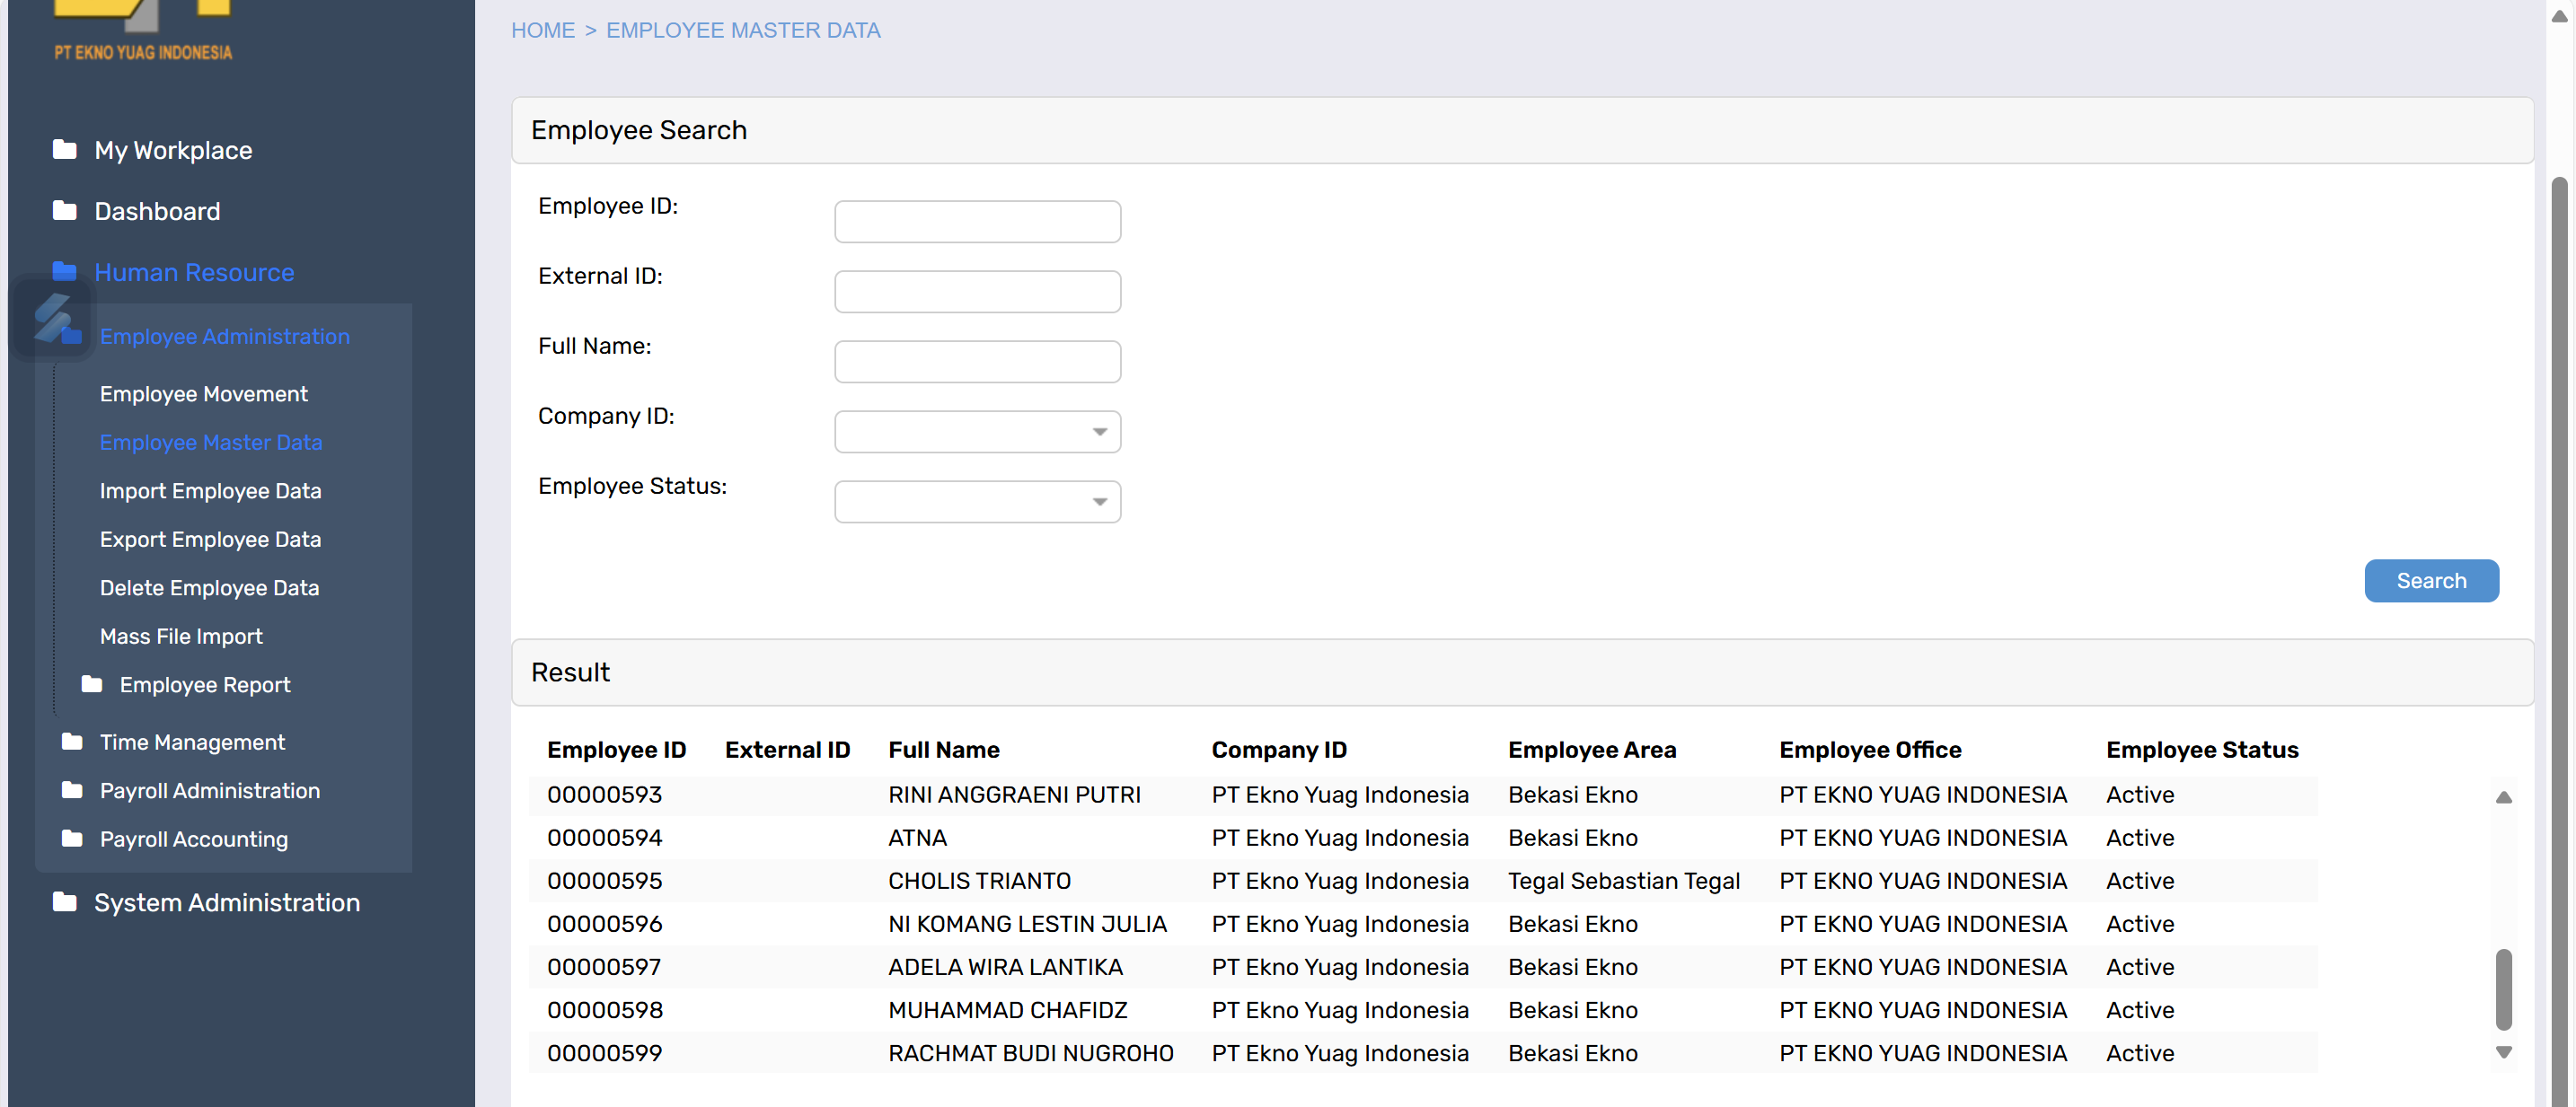Click name ADELA WIRA LANTIKA
This screenshot has height=1107, width=2576.
pos(1005,967)
